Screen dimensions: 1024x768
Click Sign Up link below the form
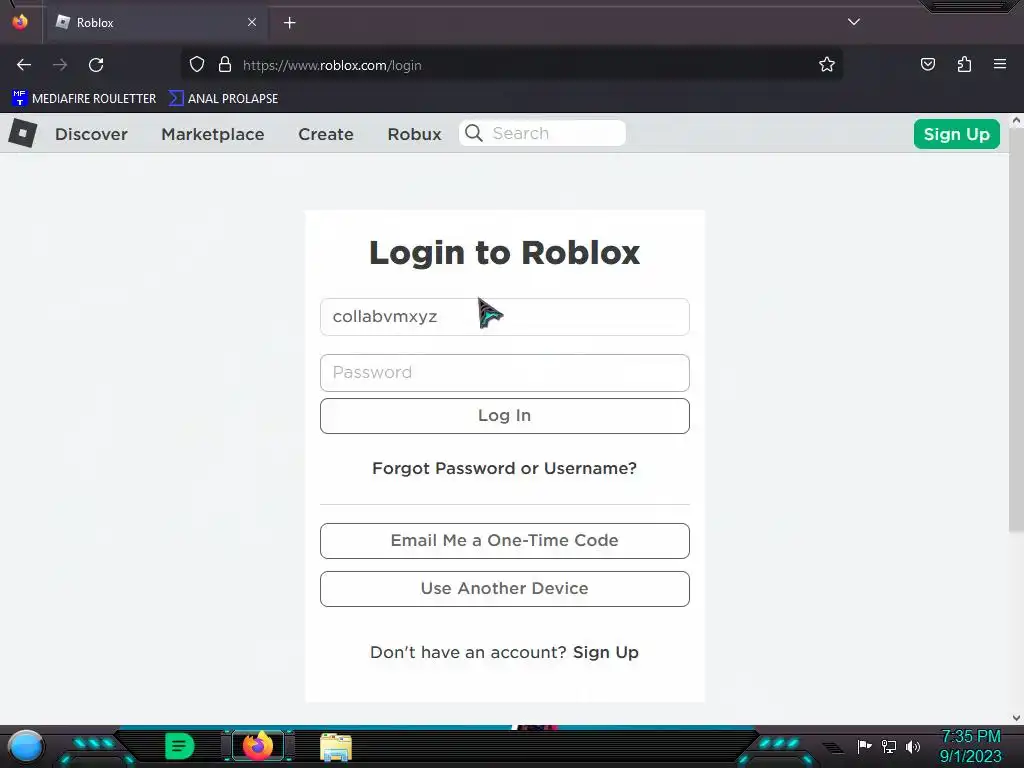605,652
